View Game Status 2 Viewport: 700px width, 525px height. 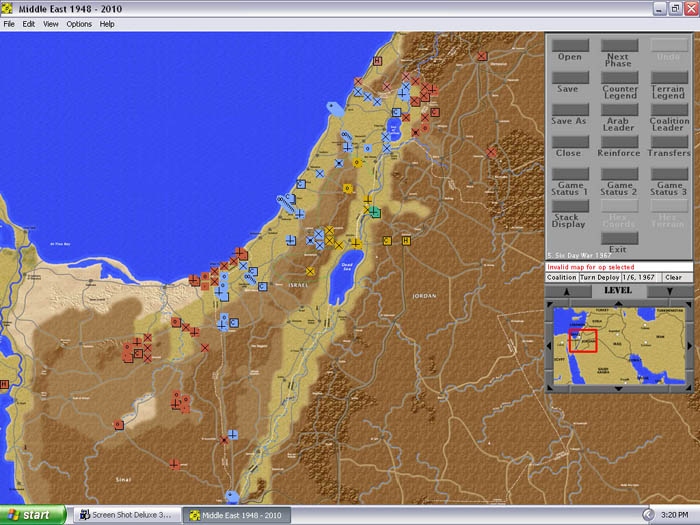tap(619, 174)
